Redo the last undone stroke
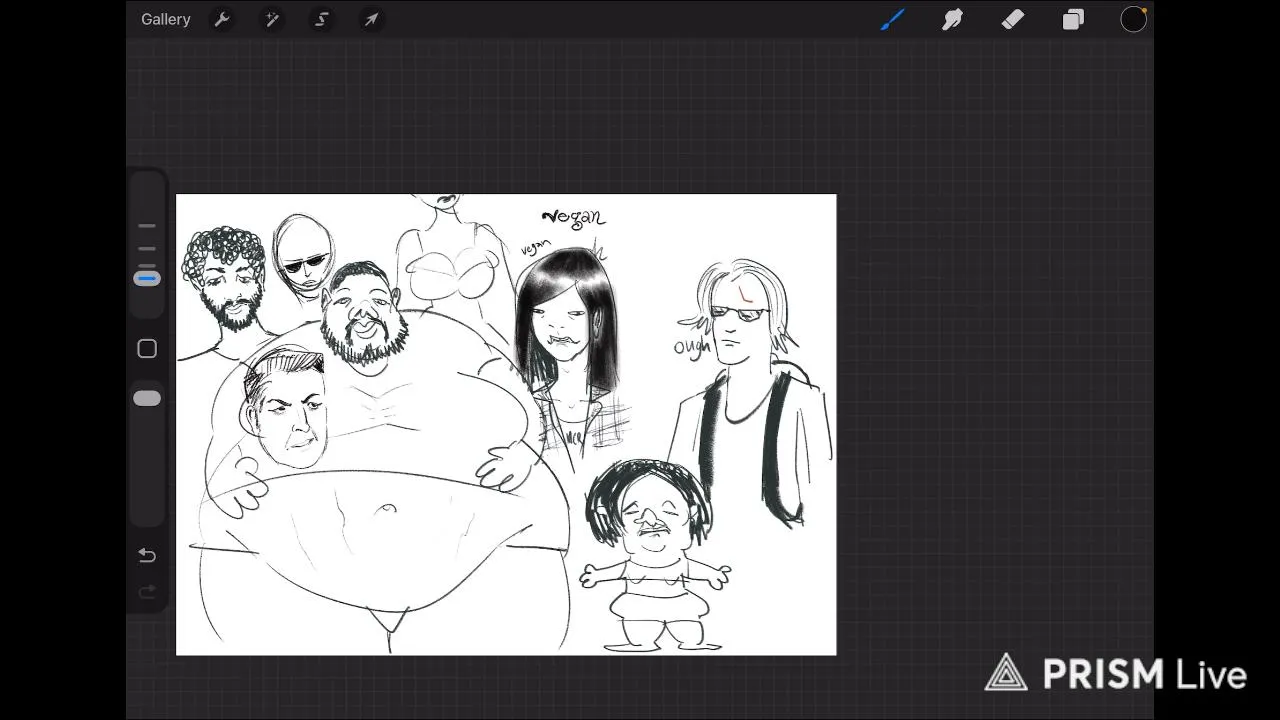Viewport: 1280px width, 720px height. (x=147, y=592)
